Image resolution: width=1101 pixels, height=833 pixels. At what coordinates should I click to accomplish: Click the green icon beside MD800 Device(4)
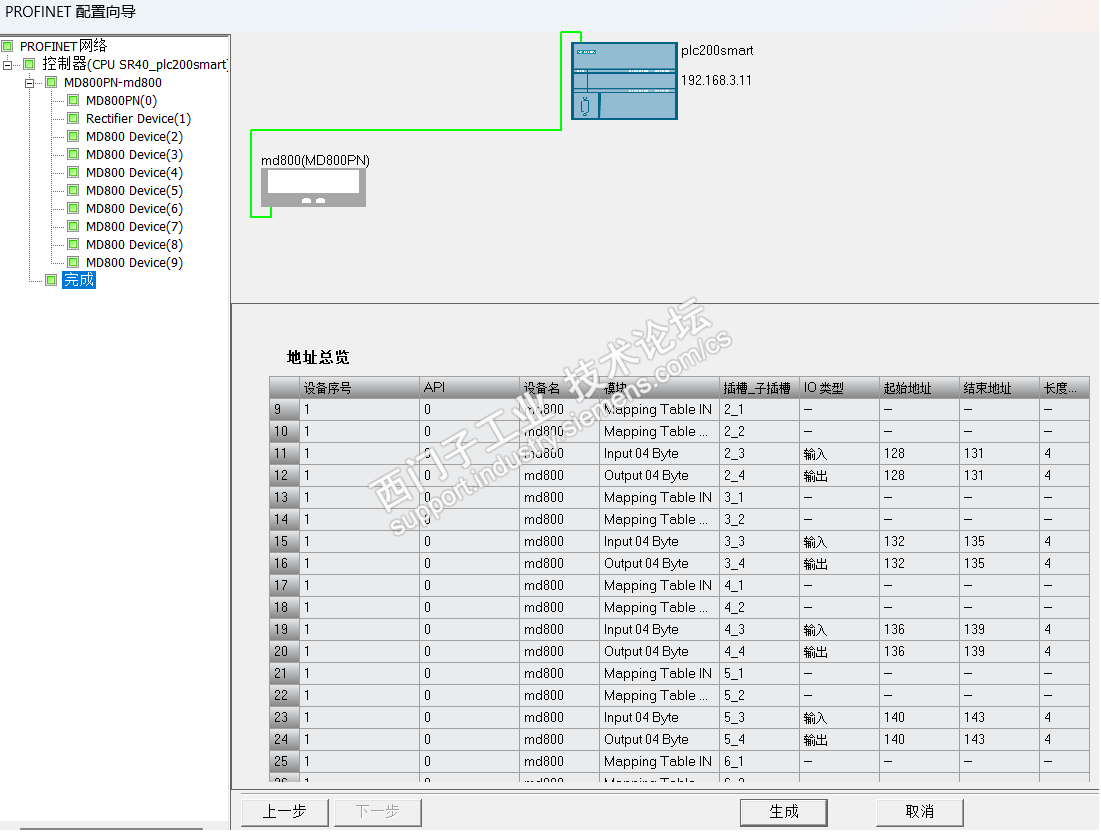tap(73, 173)
